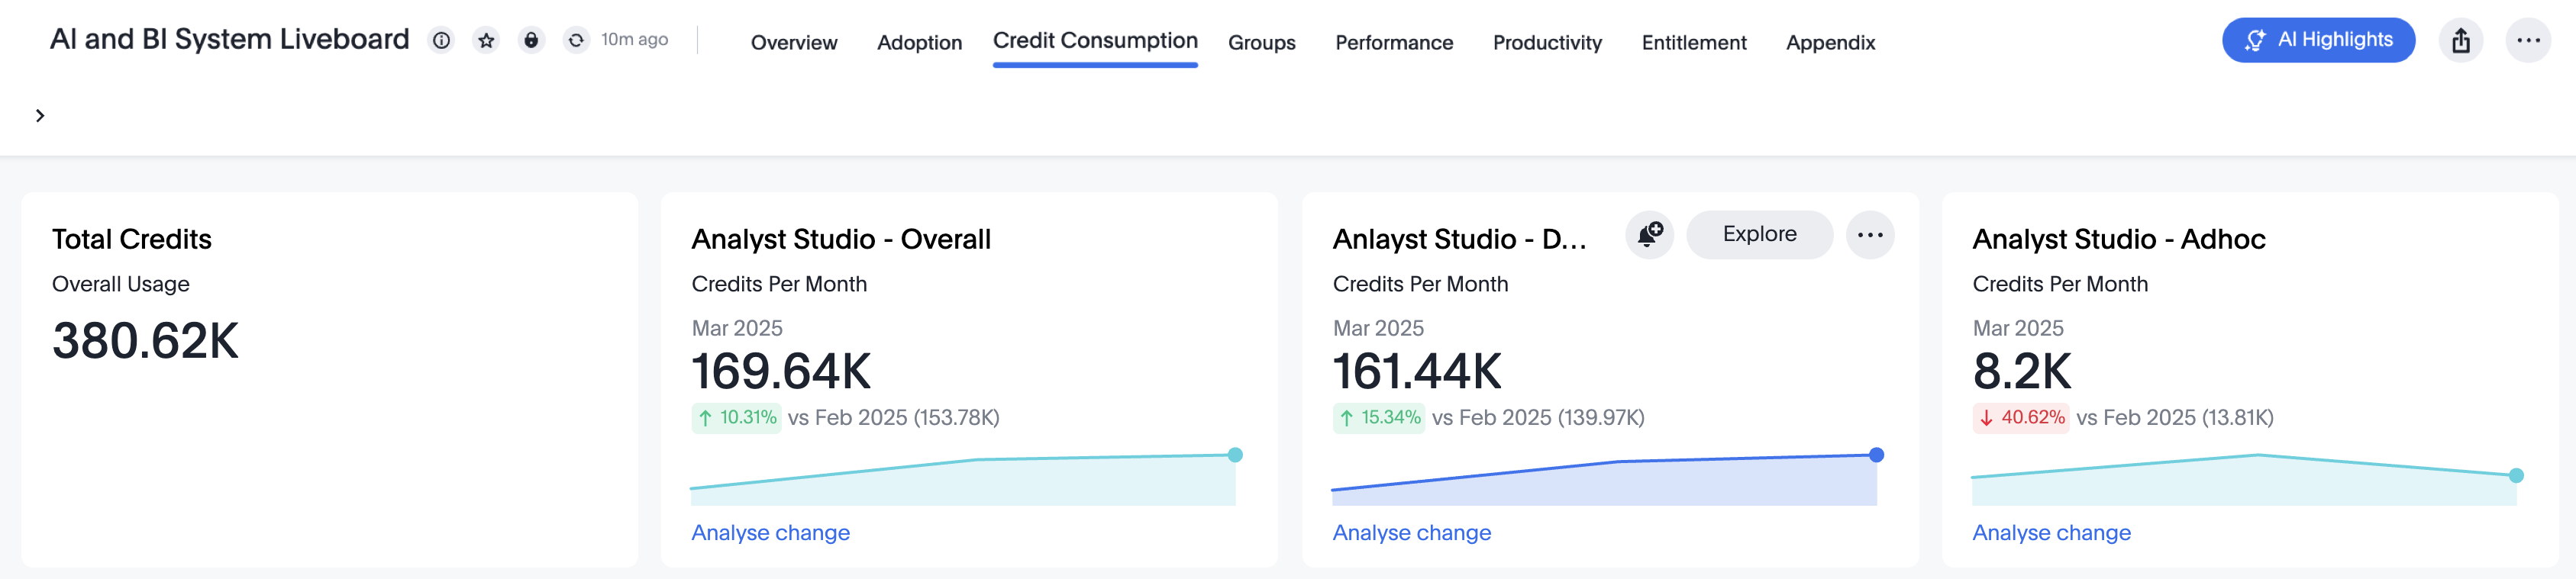Analyse change for Analyst Studio - Adhoc
The image size is (2576, 579).
point(2051,533)
